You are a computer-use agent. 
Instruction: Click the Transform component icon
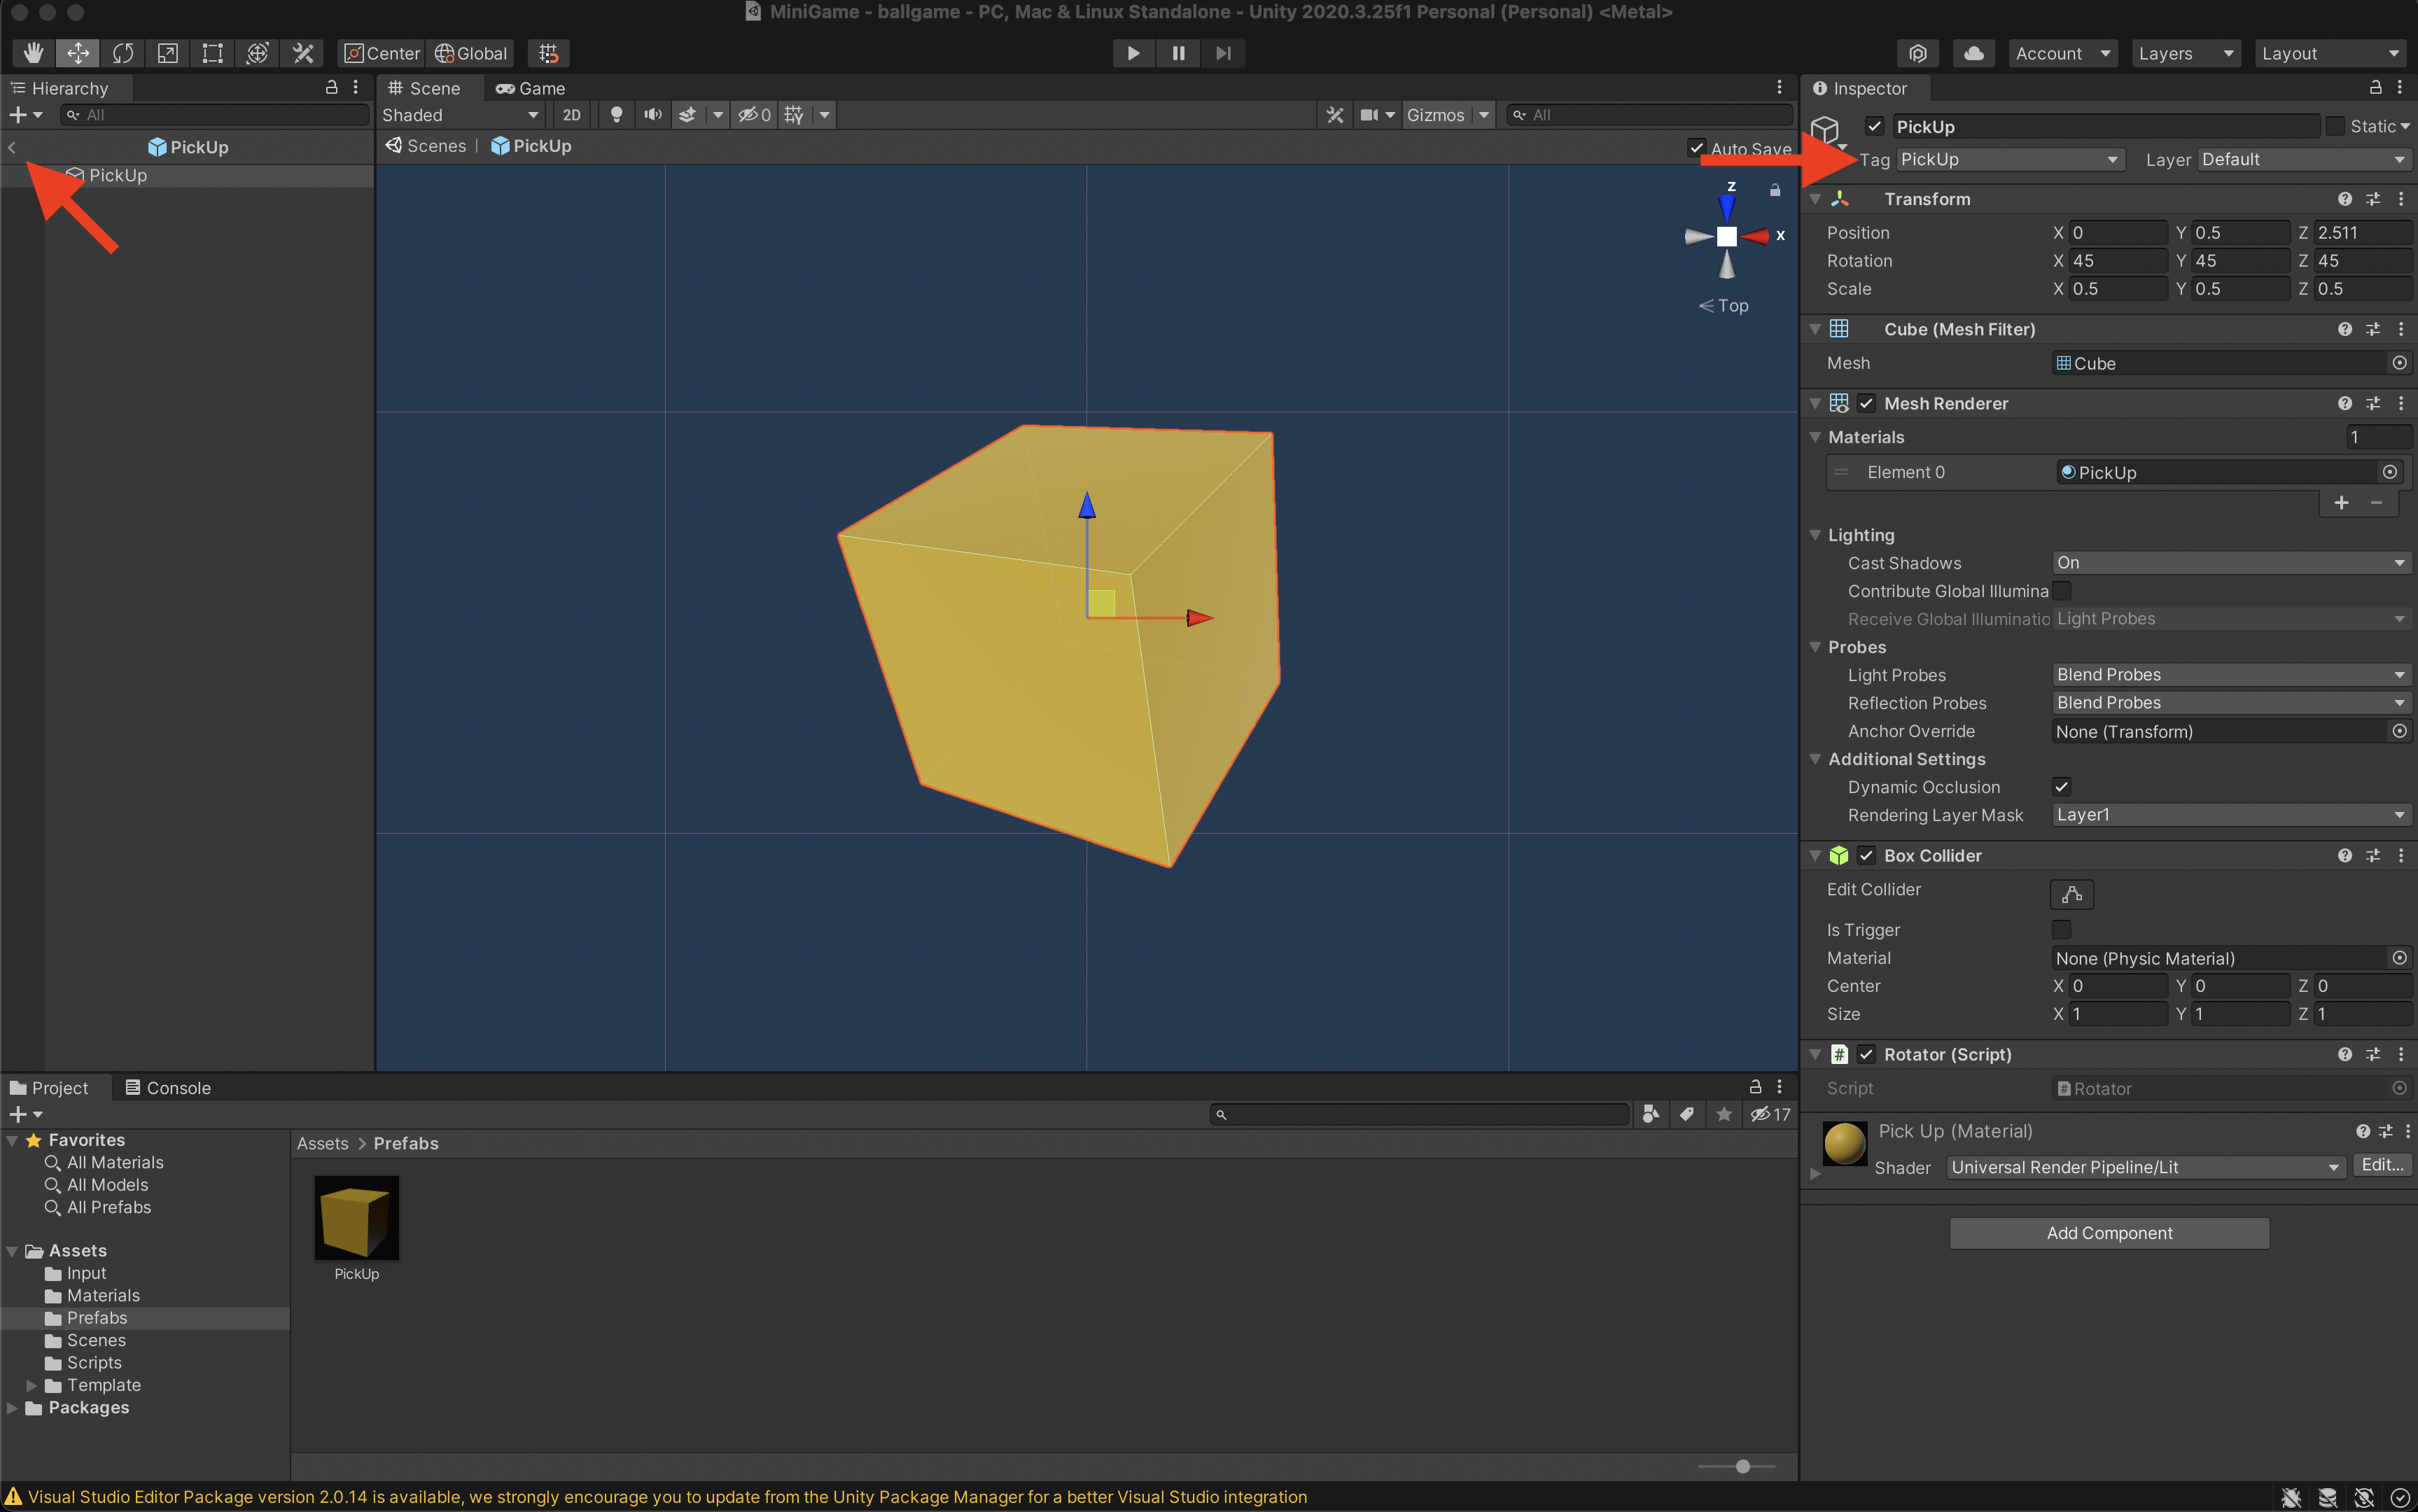coord(1841,197)
